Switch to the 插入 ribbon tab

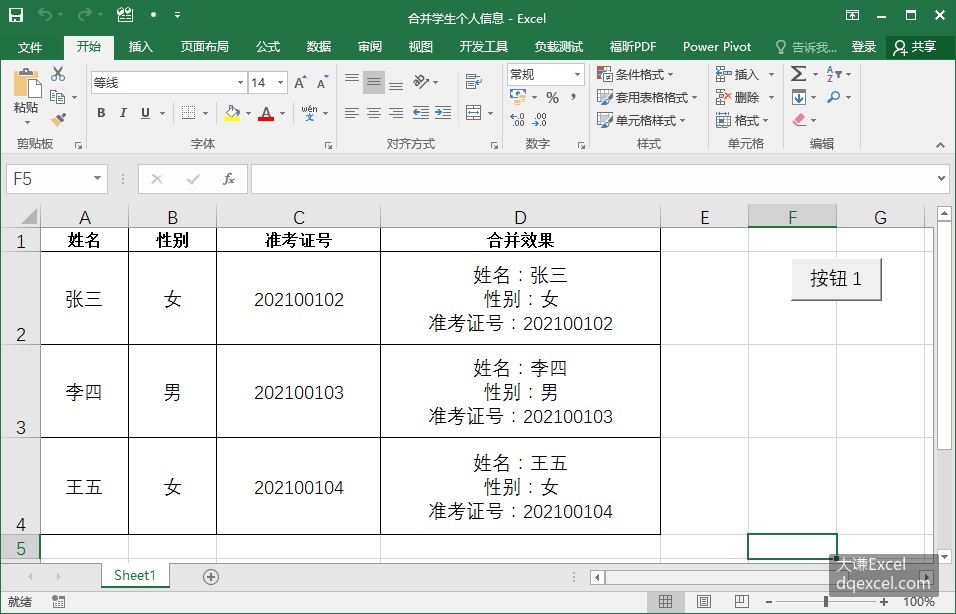pos(141,47)
